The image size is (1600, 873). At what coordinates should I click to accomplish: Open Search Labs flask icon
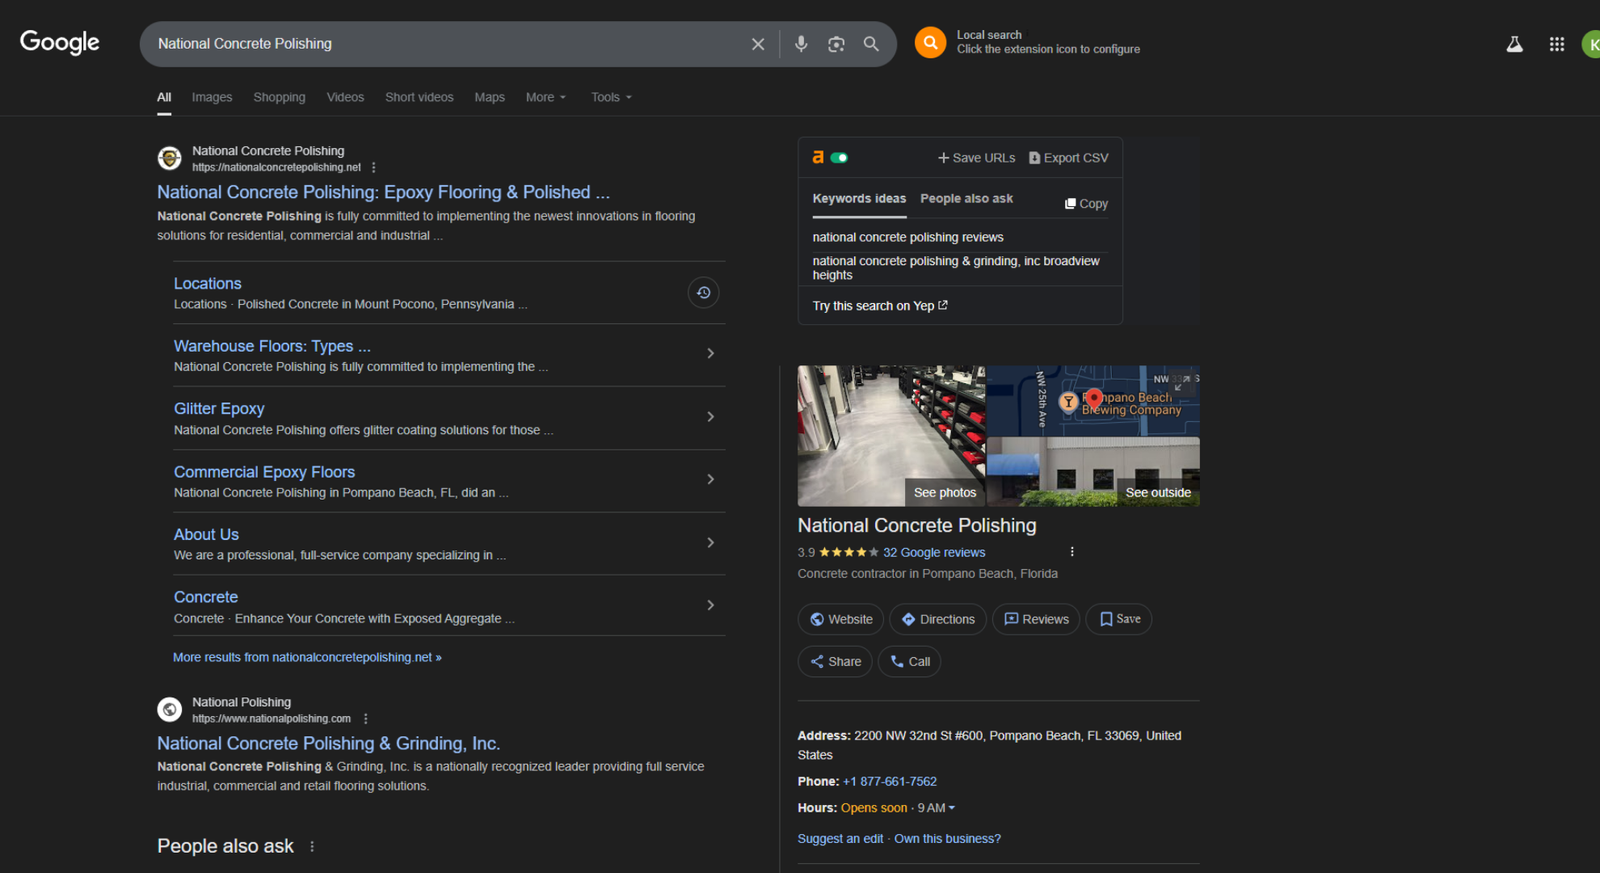coord(1514,44)
